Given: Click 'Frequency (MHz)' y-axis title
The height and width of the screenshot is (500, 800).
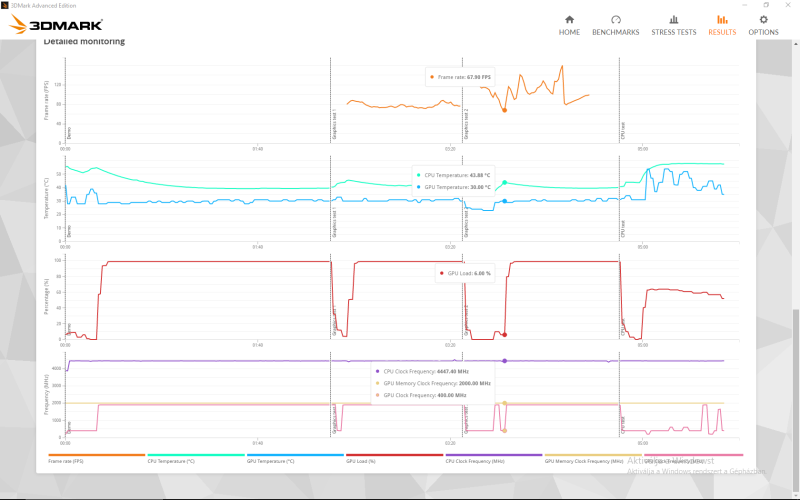Looking at the screenshot, I should pyautogui.click(x=46, y=395).
